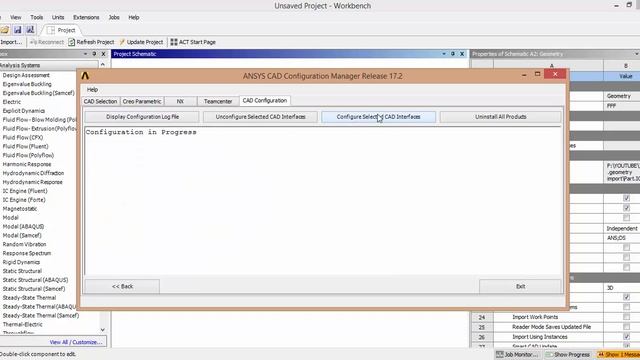Viewport: 640px width, 360px height.
Task: Click the Reconnect toolbar item
Action: pos(47,42)
